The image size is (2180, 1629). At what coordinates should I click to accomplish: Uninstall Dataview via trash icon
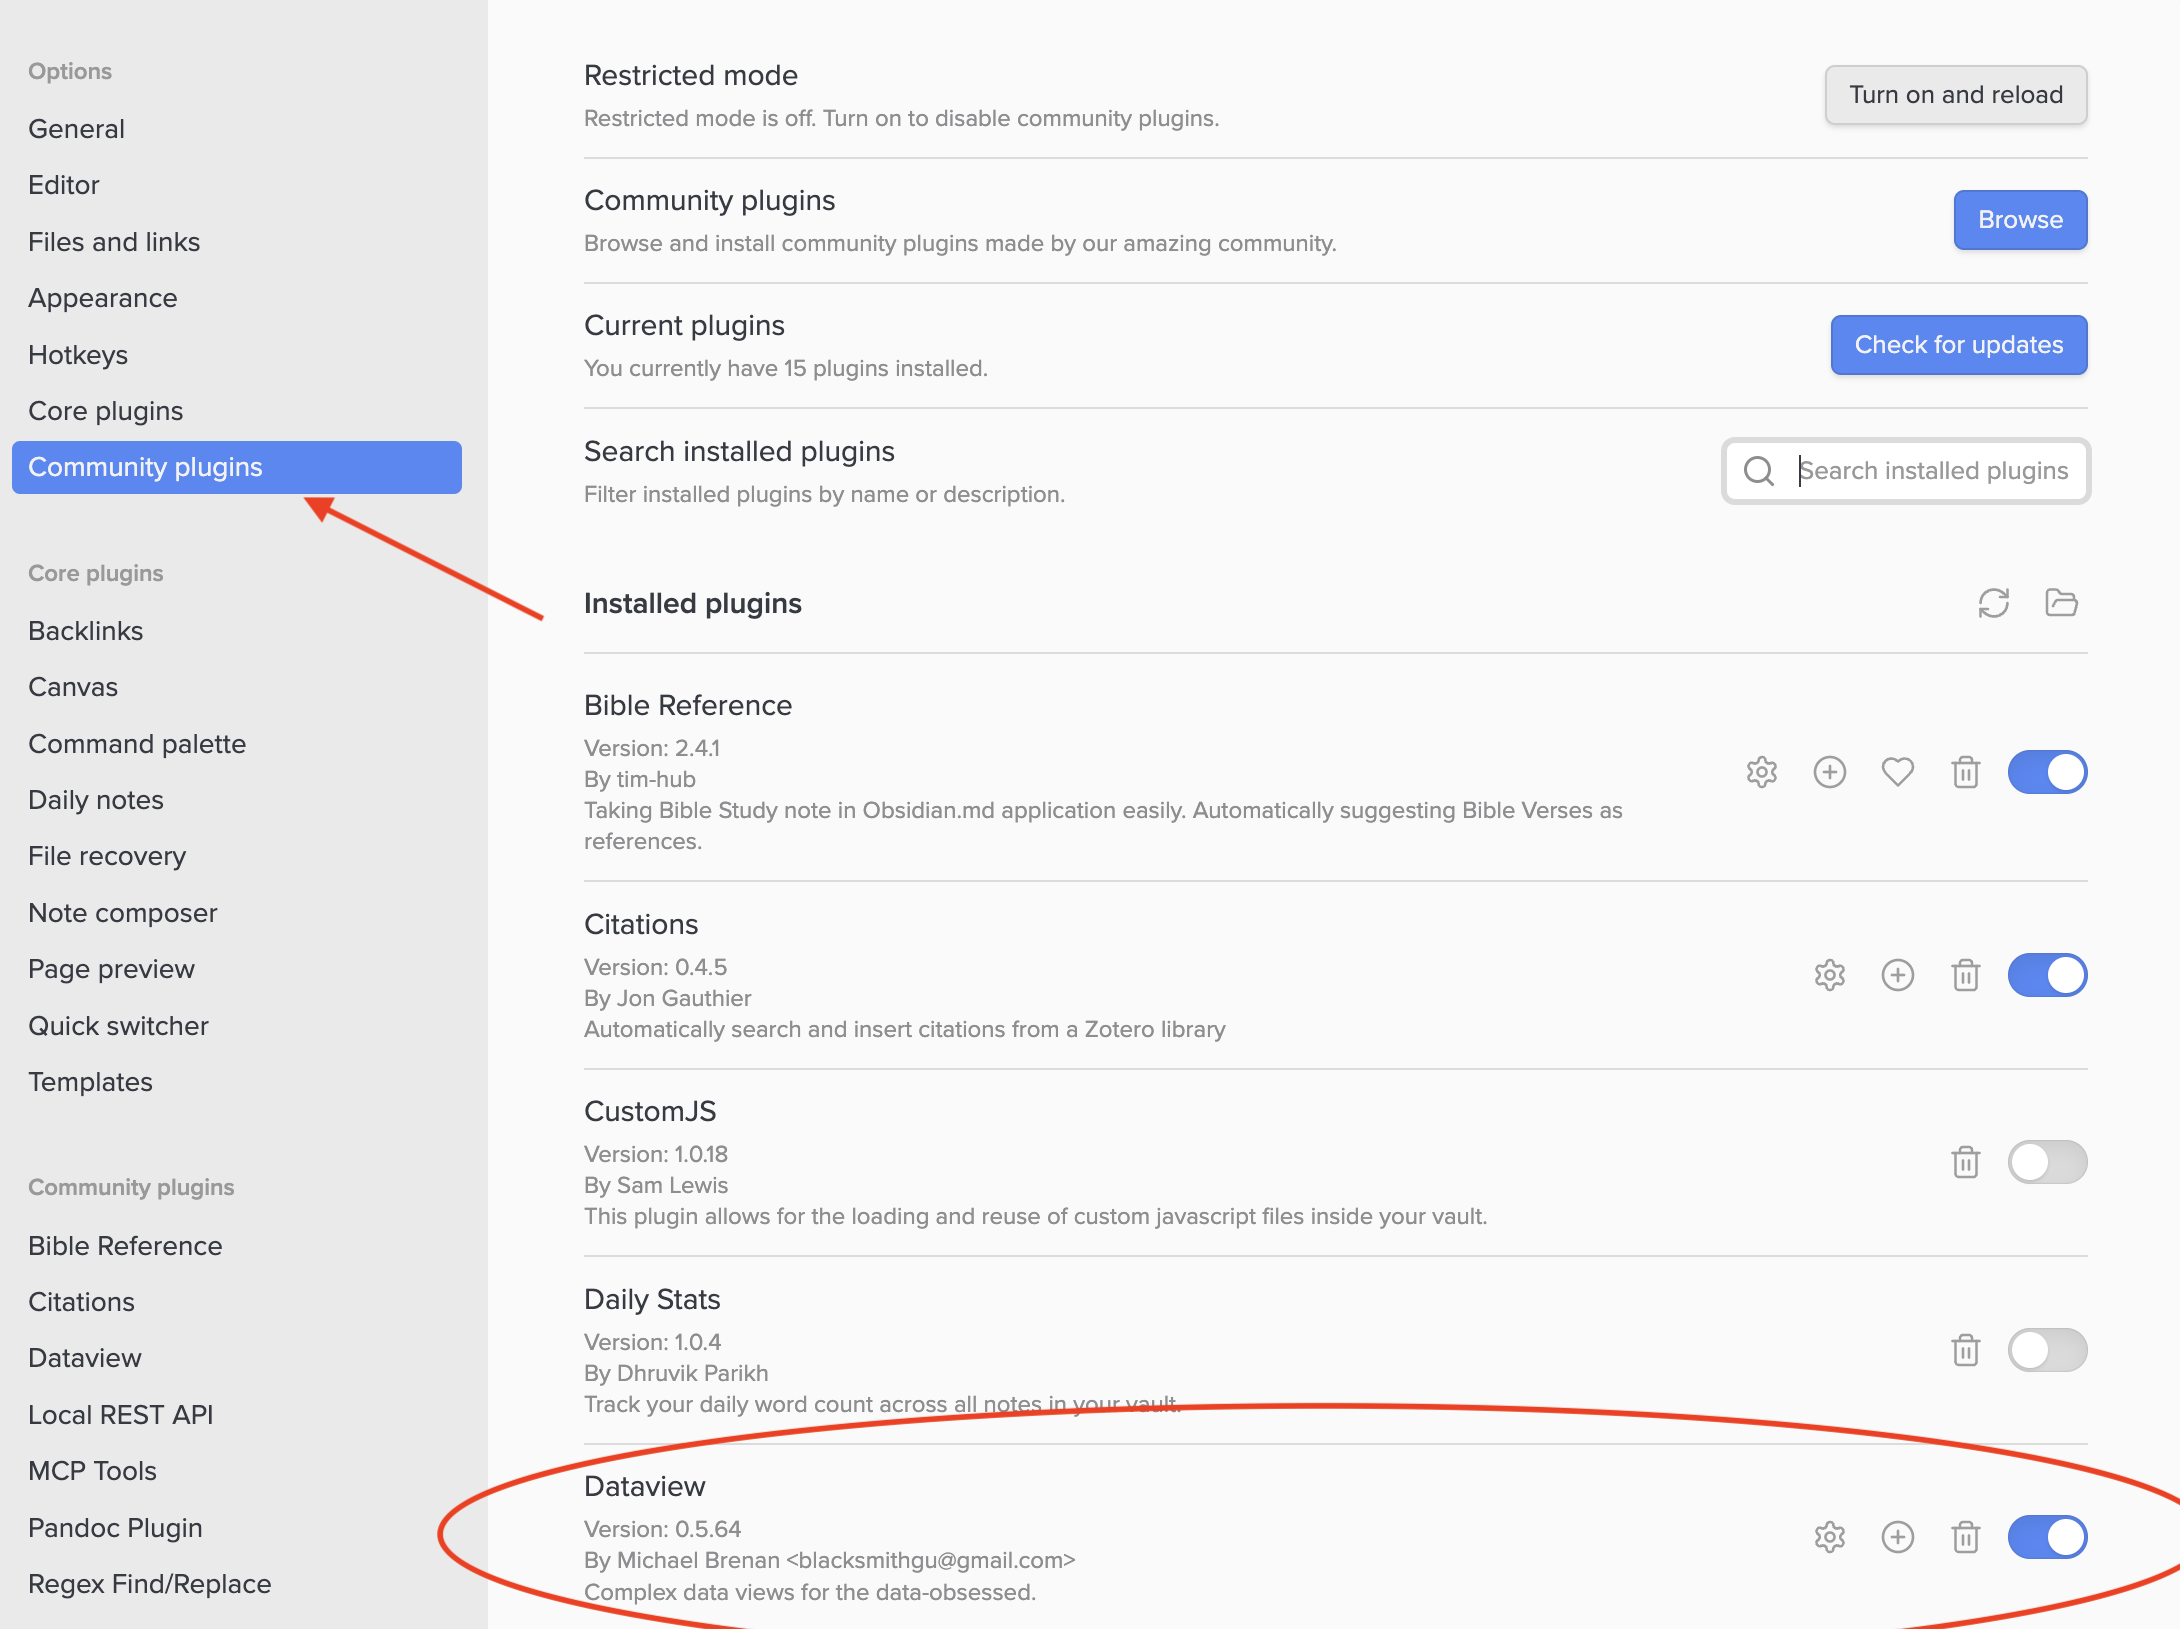1965,1537
